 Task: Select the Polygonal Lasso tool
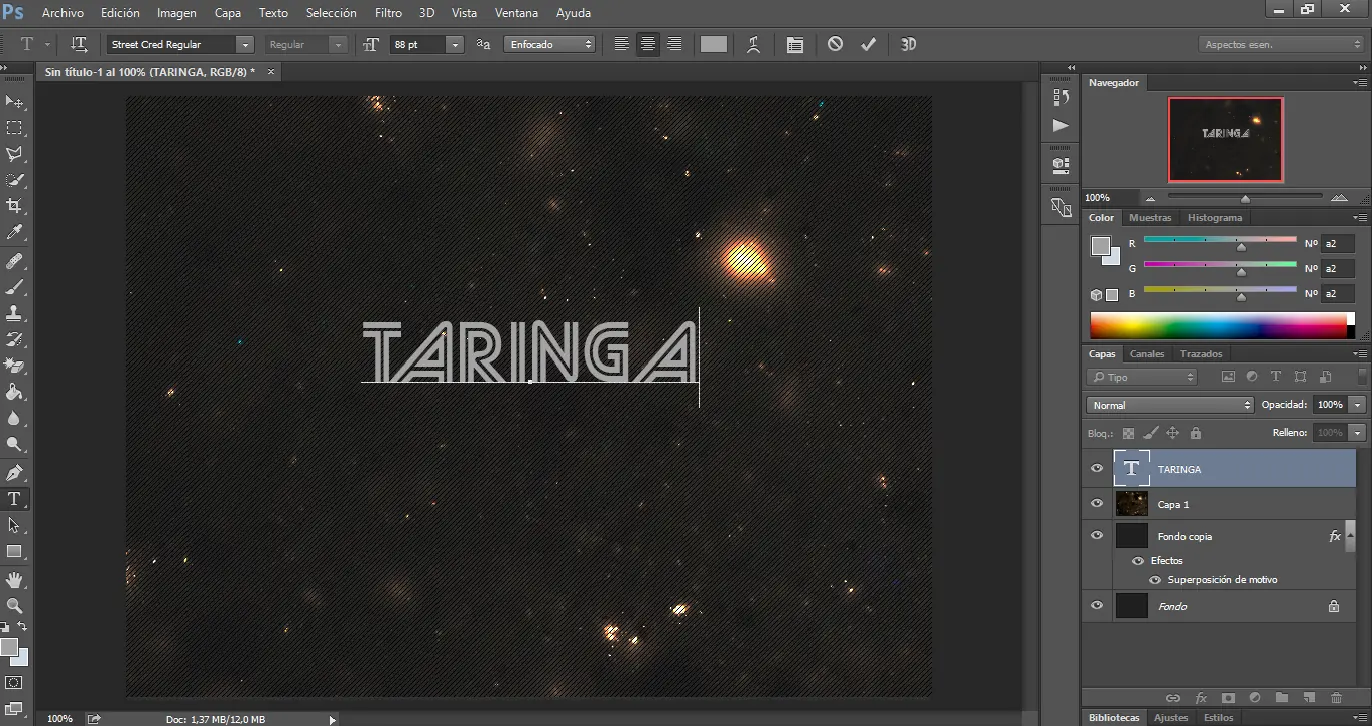pyautogui.click(x=14, y=154)
